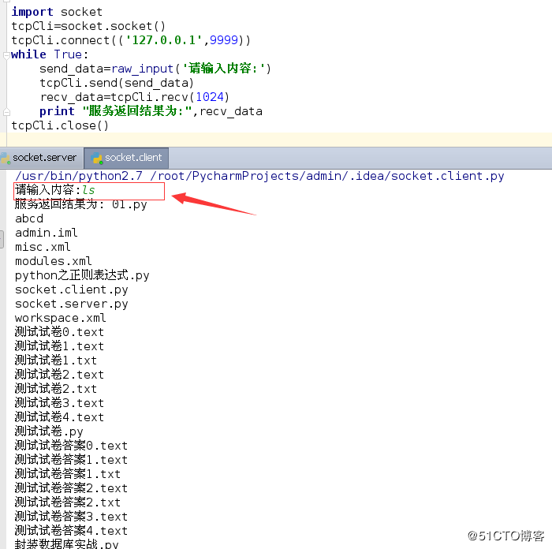This screenshot has height=549, width=552.
Task: Click the modules.xml output line
Action: pyautogui.click(x=53, y=261)
